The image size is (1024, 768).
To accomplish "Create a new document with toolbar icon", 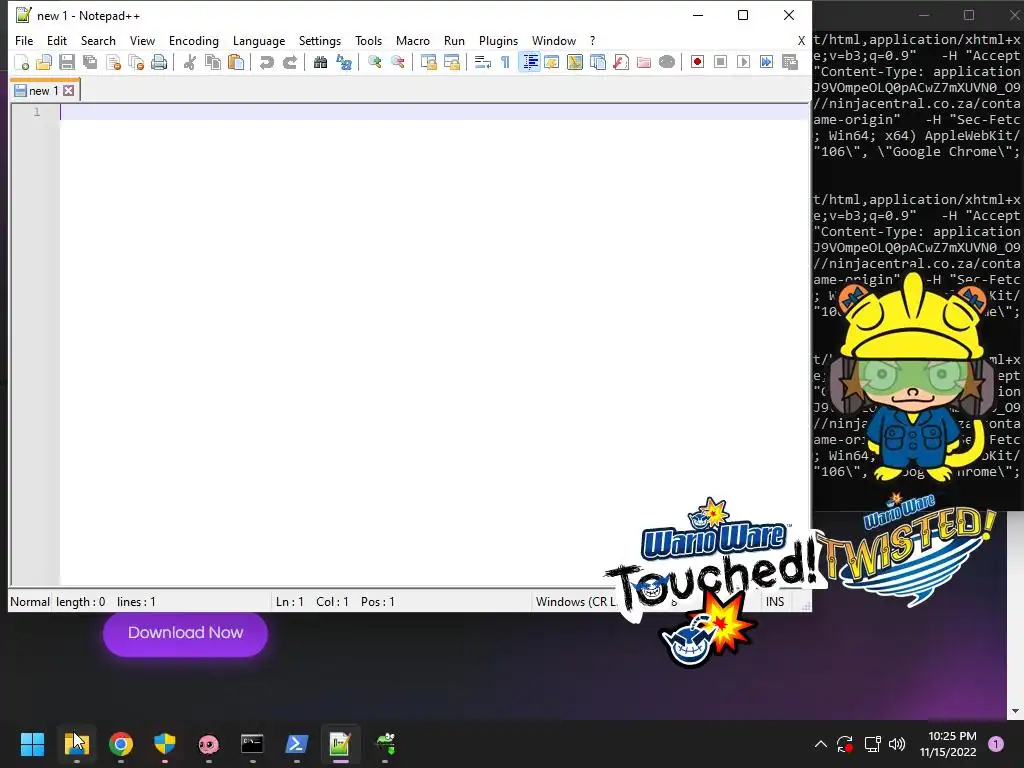I will [x=22, y=62].
